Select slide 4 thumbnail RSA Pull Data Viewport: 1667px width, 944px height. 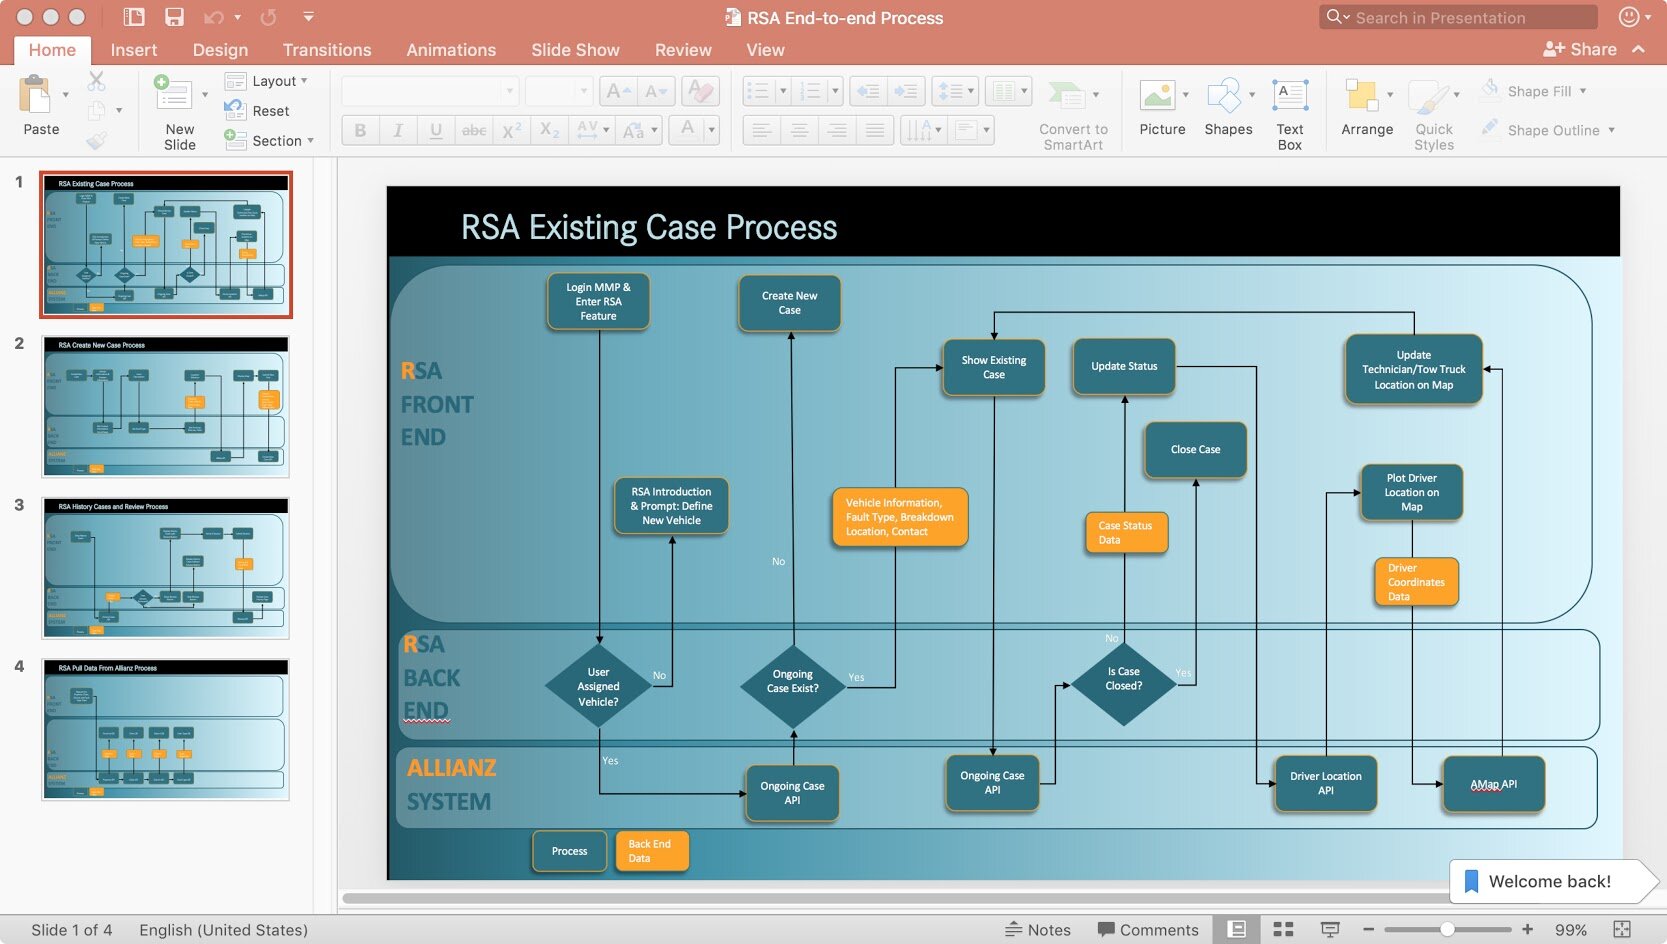165,730
